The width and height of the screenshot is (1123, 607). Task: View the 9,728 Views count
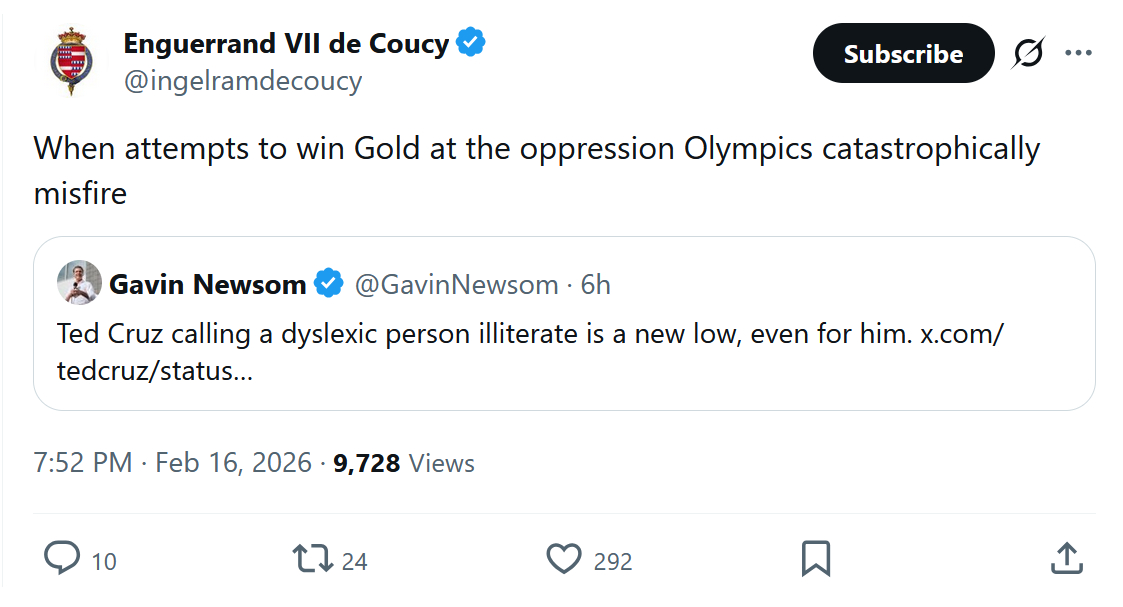tap(404, 463)
